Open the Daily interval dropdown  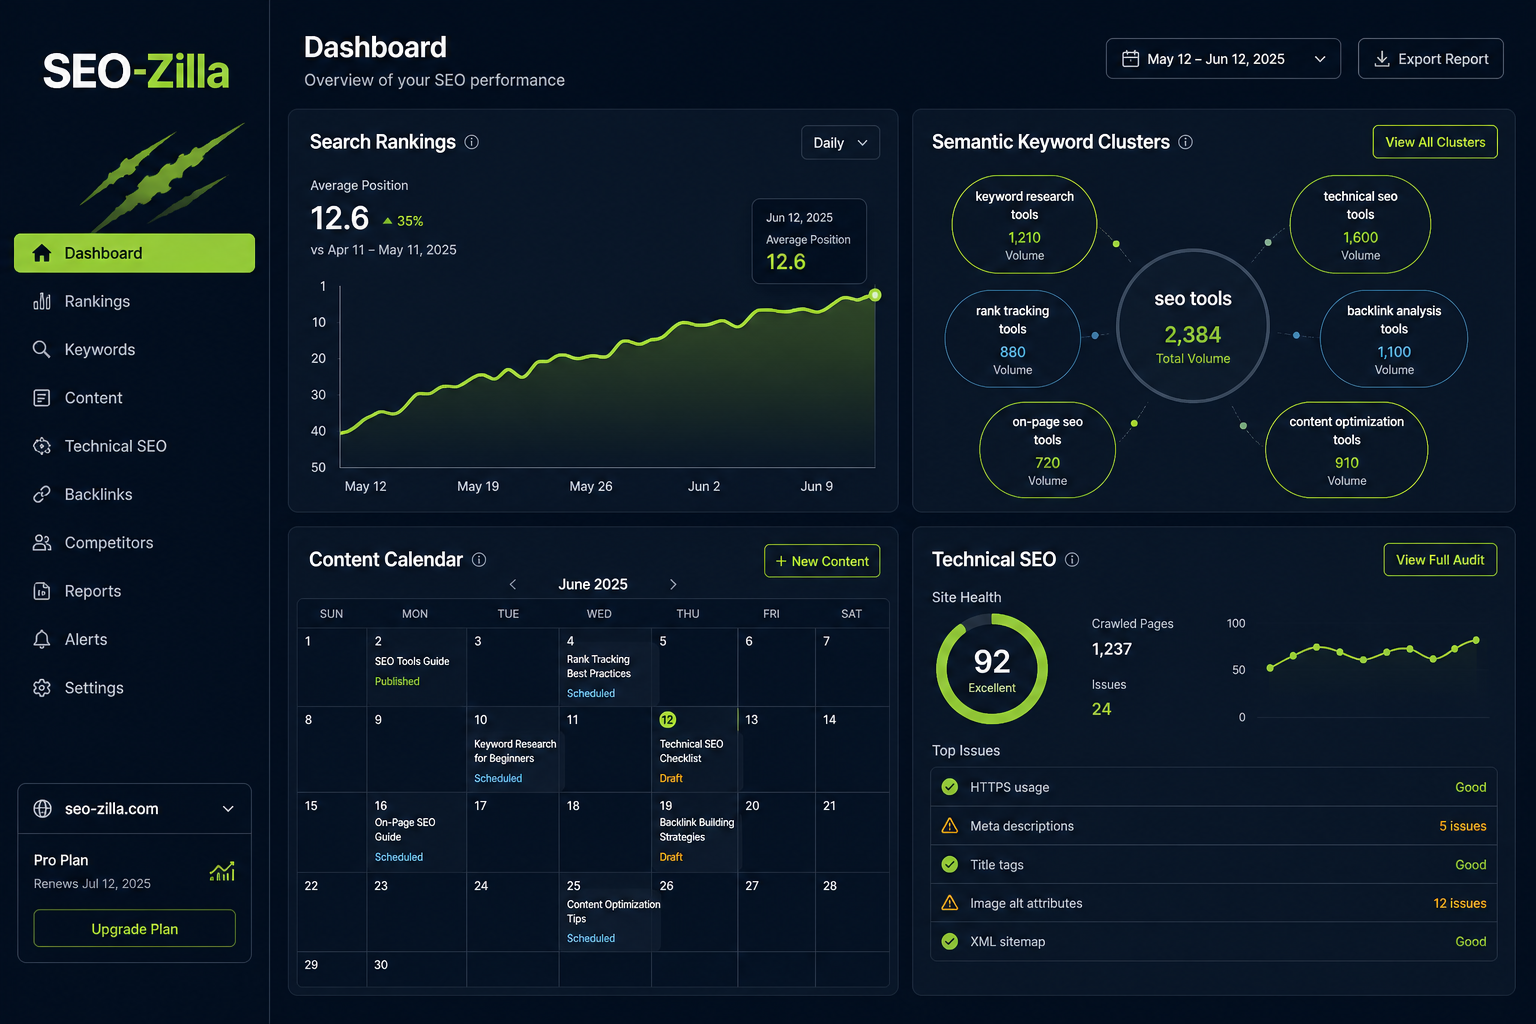point(840,143)
